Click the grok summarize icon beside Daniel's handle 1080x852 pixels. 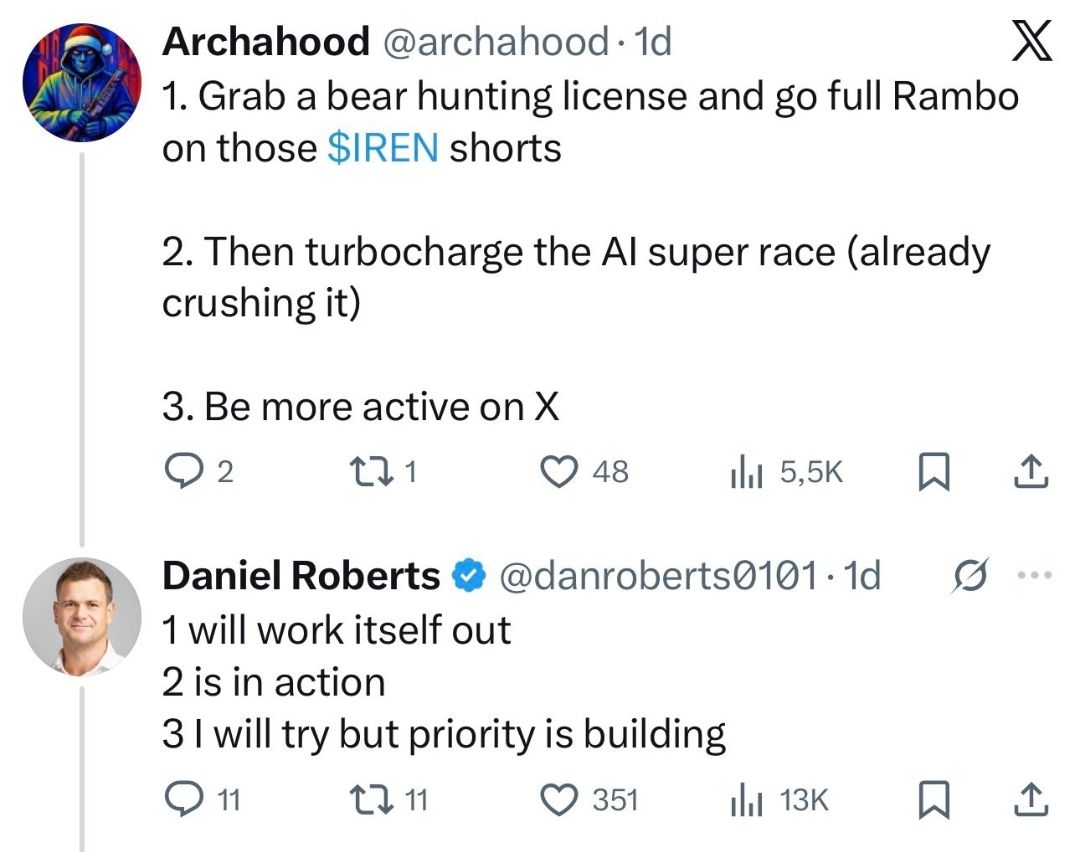969,574
